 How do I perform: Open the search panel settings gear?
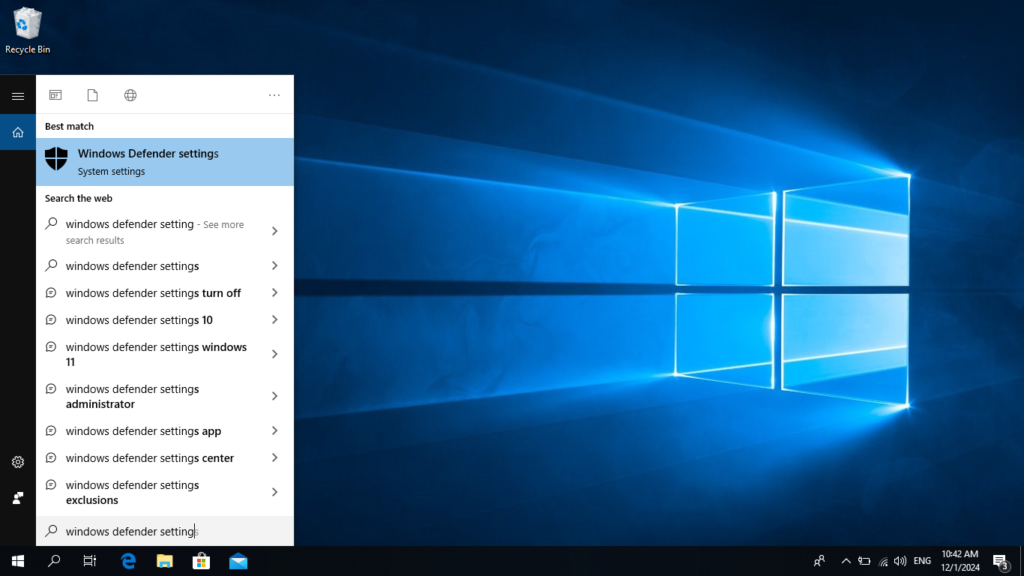[x=17, y=462]
